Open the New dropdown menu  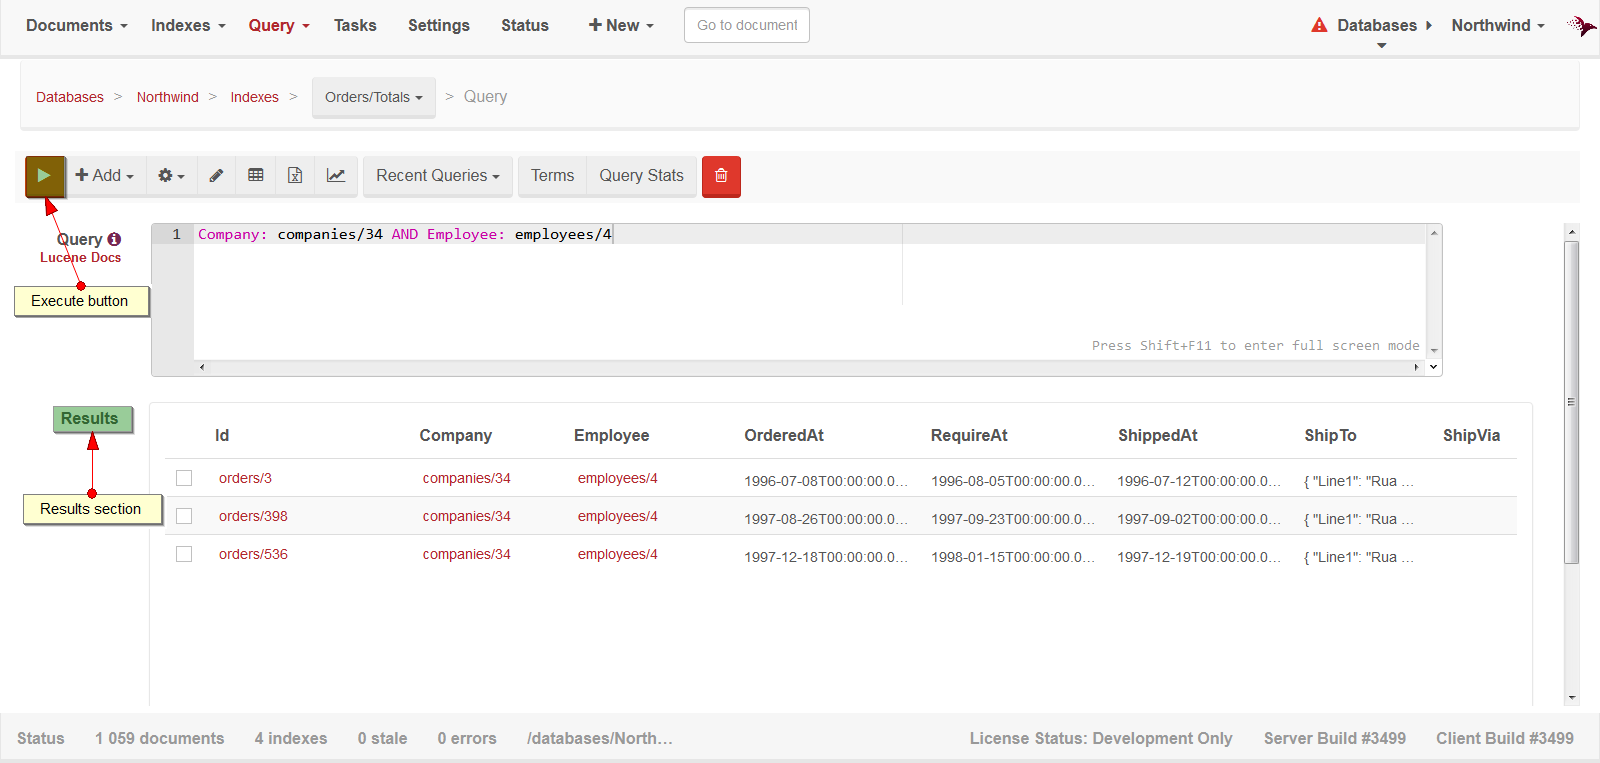[x=621, y=25]
